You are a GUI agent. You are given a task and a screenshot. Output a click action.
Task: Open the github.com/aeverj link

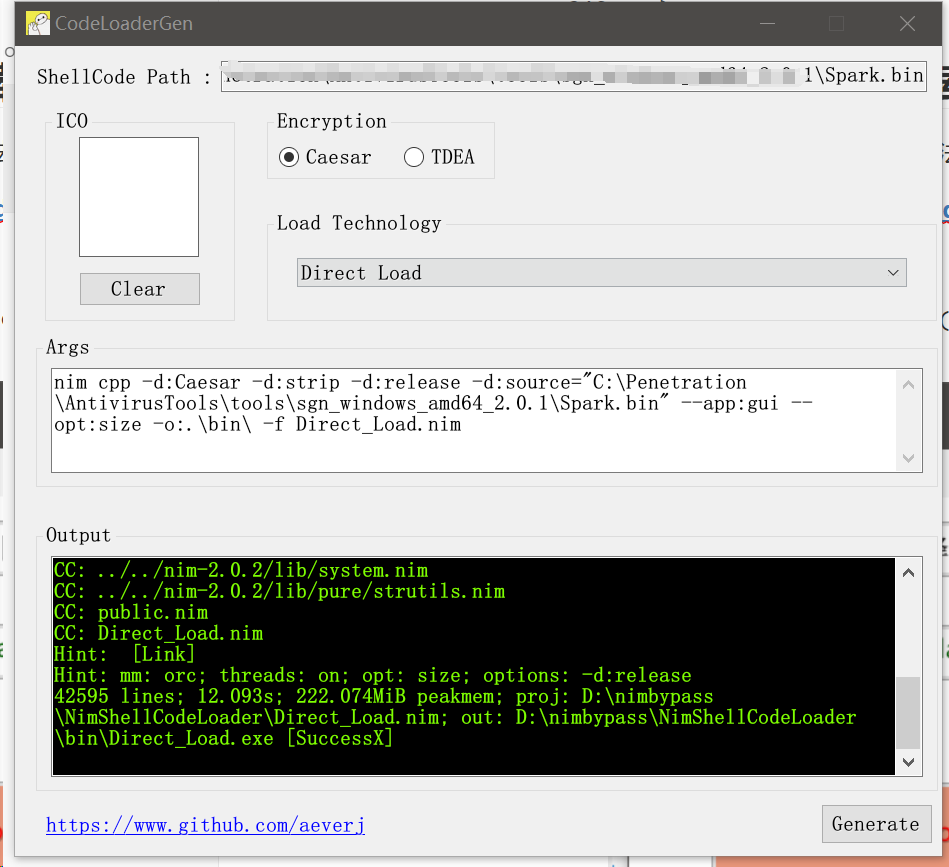pos(205,825)
